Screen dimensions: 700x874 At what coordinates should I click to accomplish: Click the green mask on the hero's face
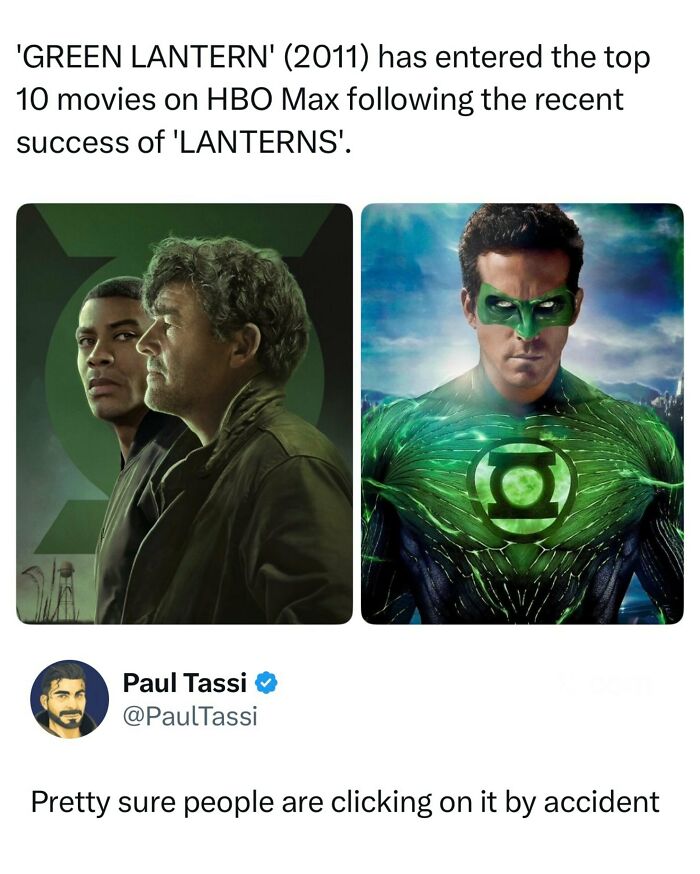point(524,306)
